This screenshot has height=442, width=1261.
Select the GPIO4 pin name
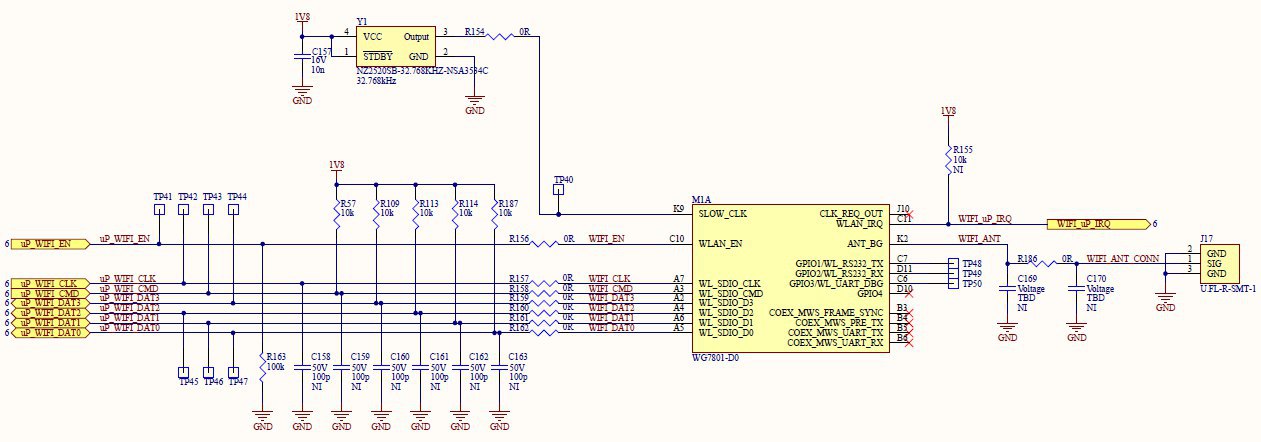coord(869,293)
